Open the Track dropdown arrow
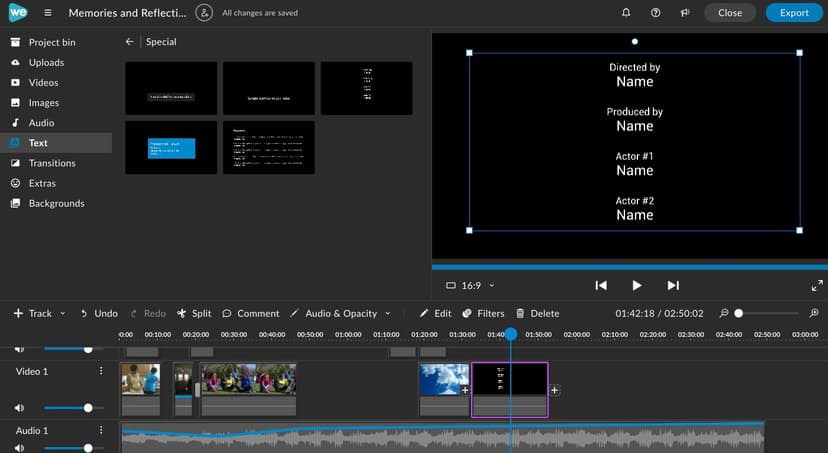Image resolution: width=828 pixels, height=453 pixels. click(x=63, y=314)
